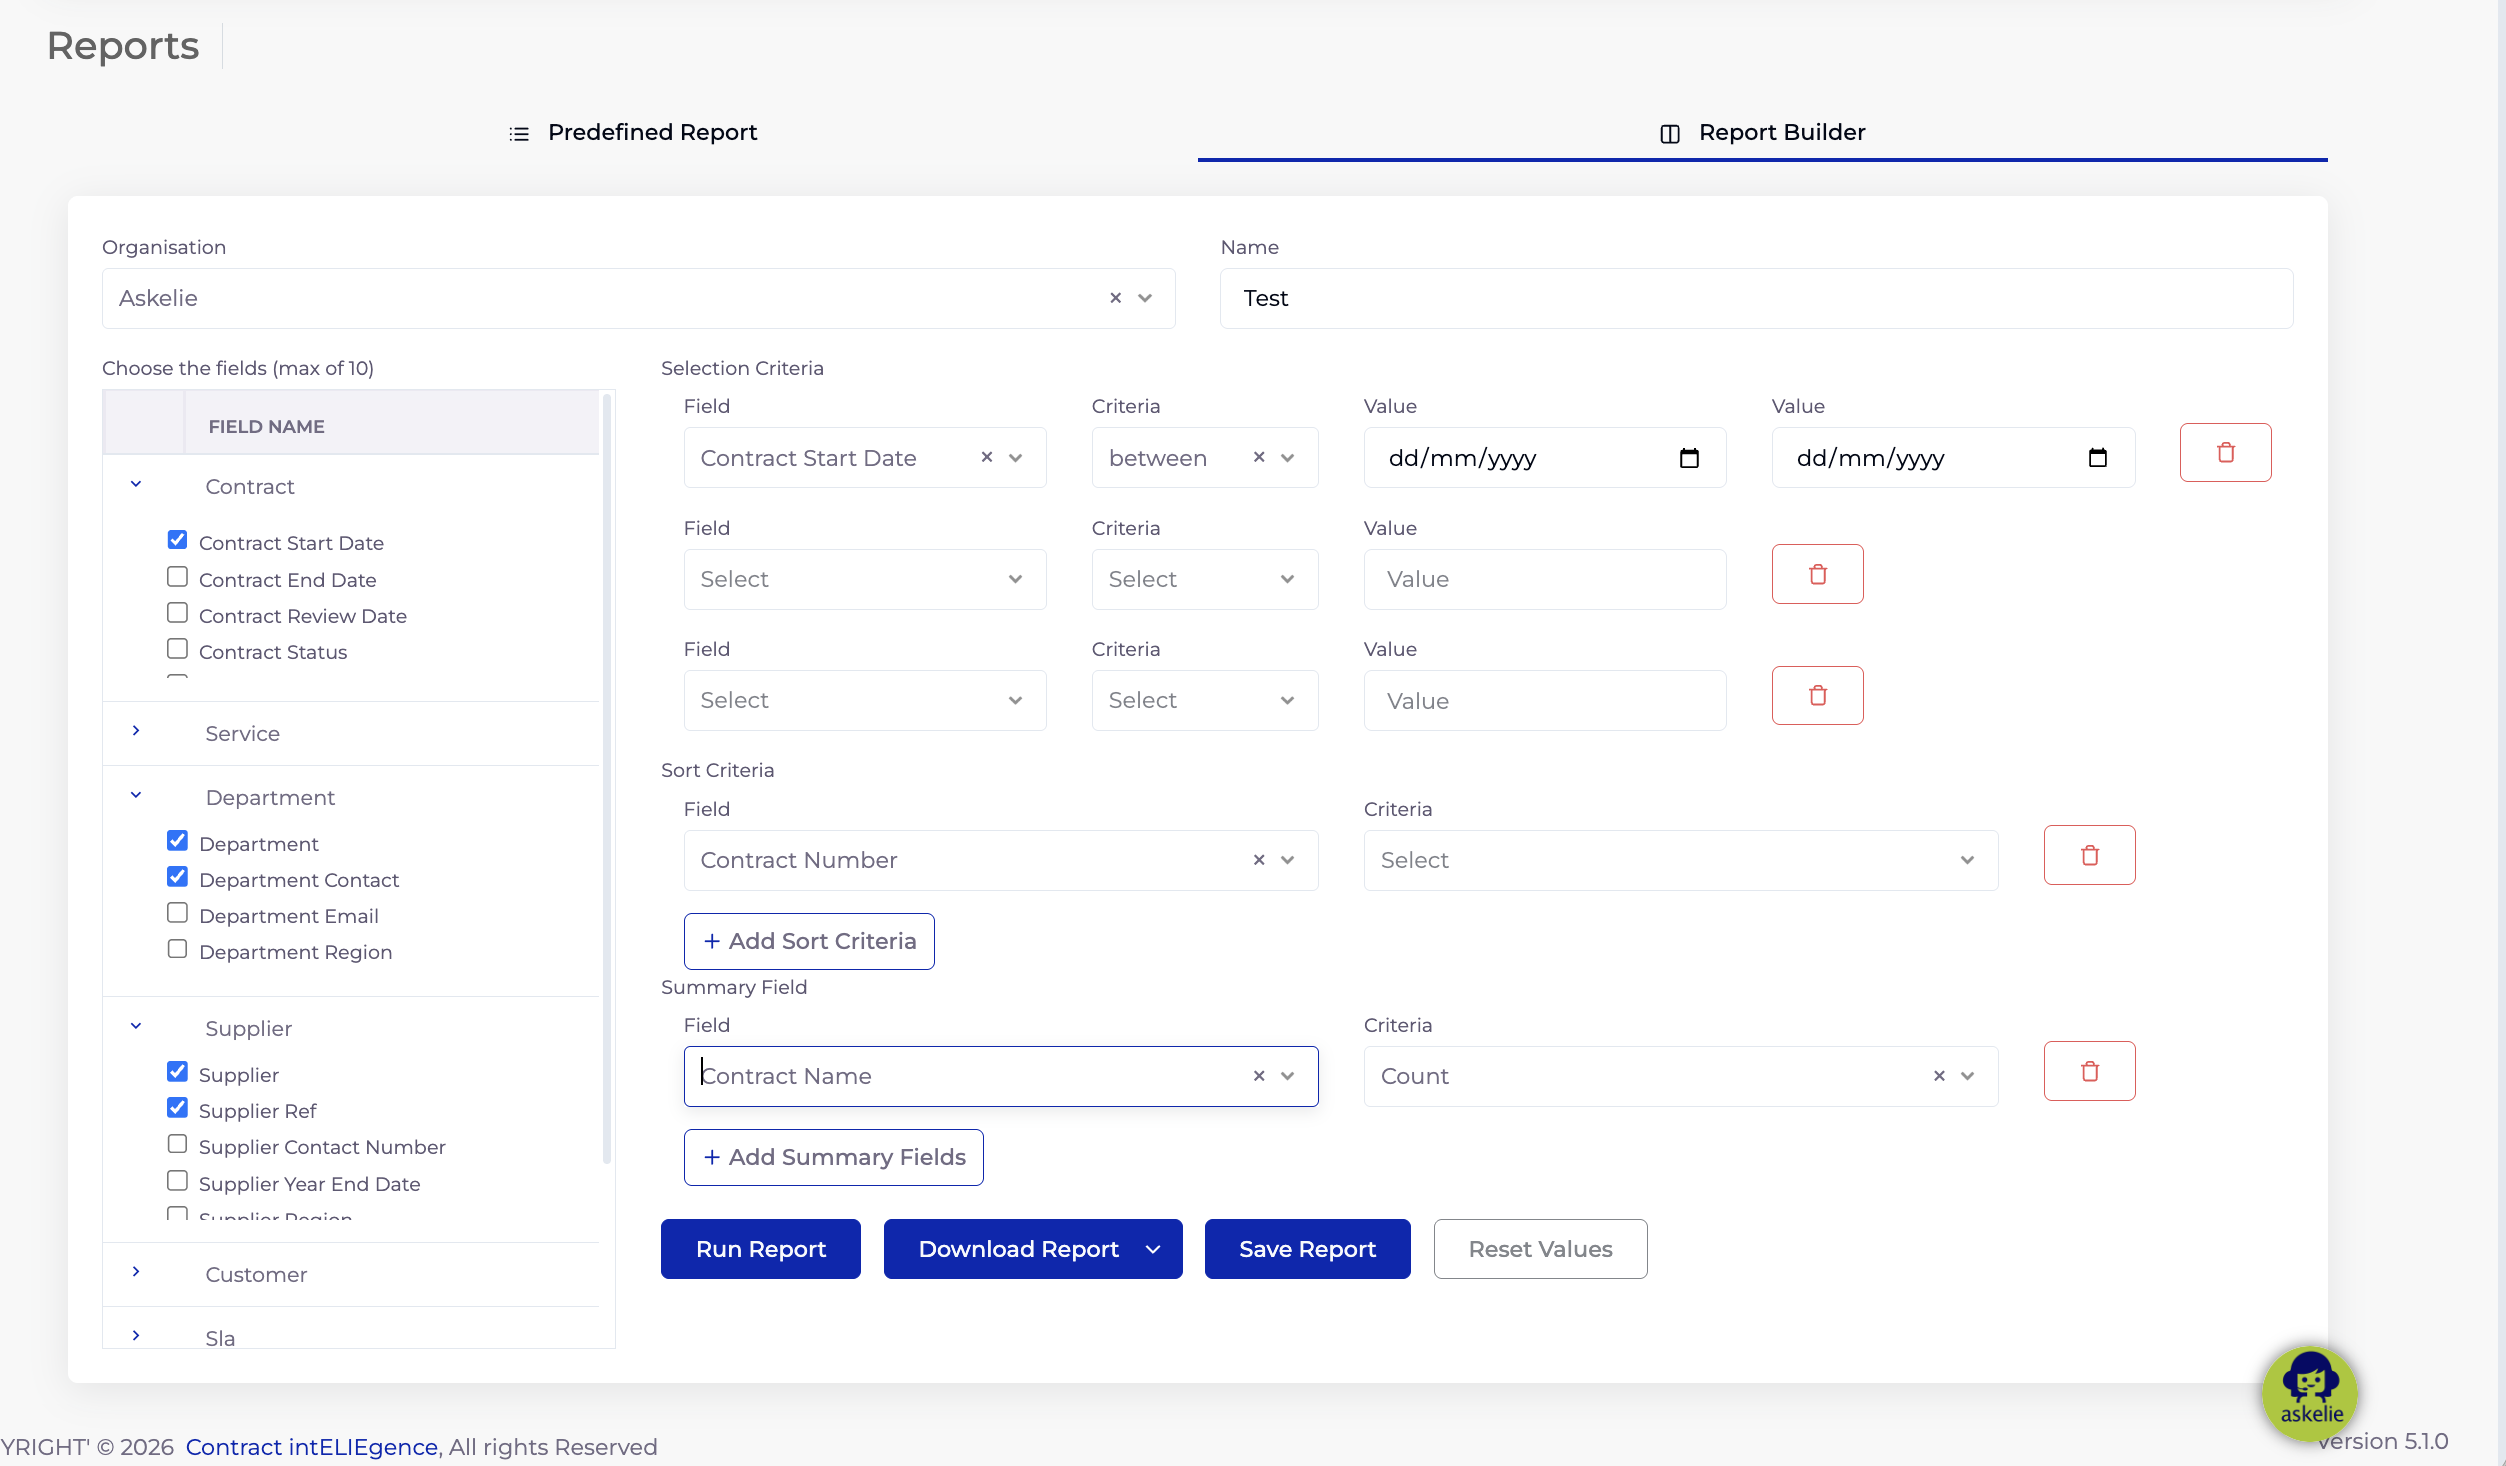Open the askelie chatbot assistant
This screenshot has height=1466, width=2506.
pos(2310,1393)
